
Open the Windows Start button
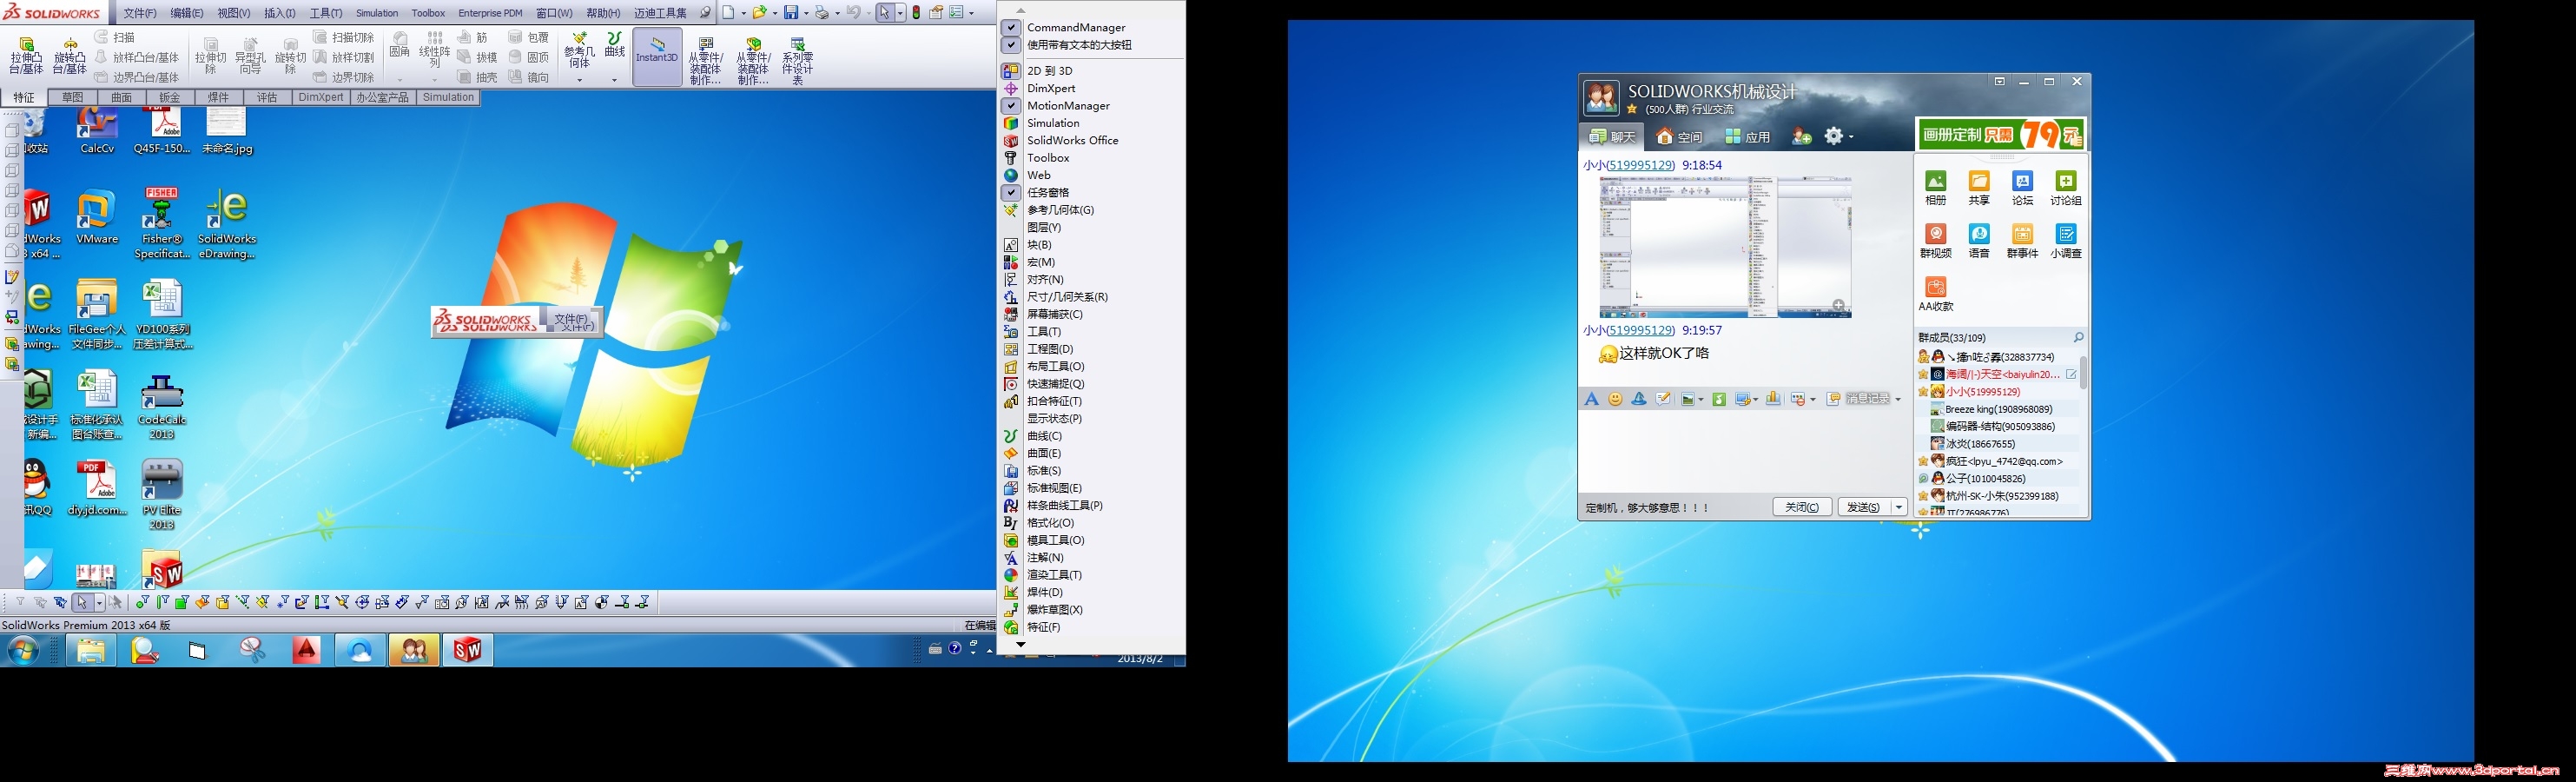click(x=22, y=651)
